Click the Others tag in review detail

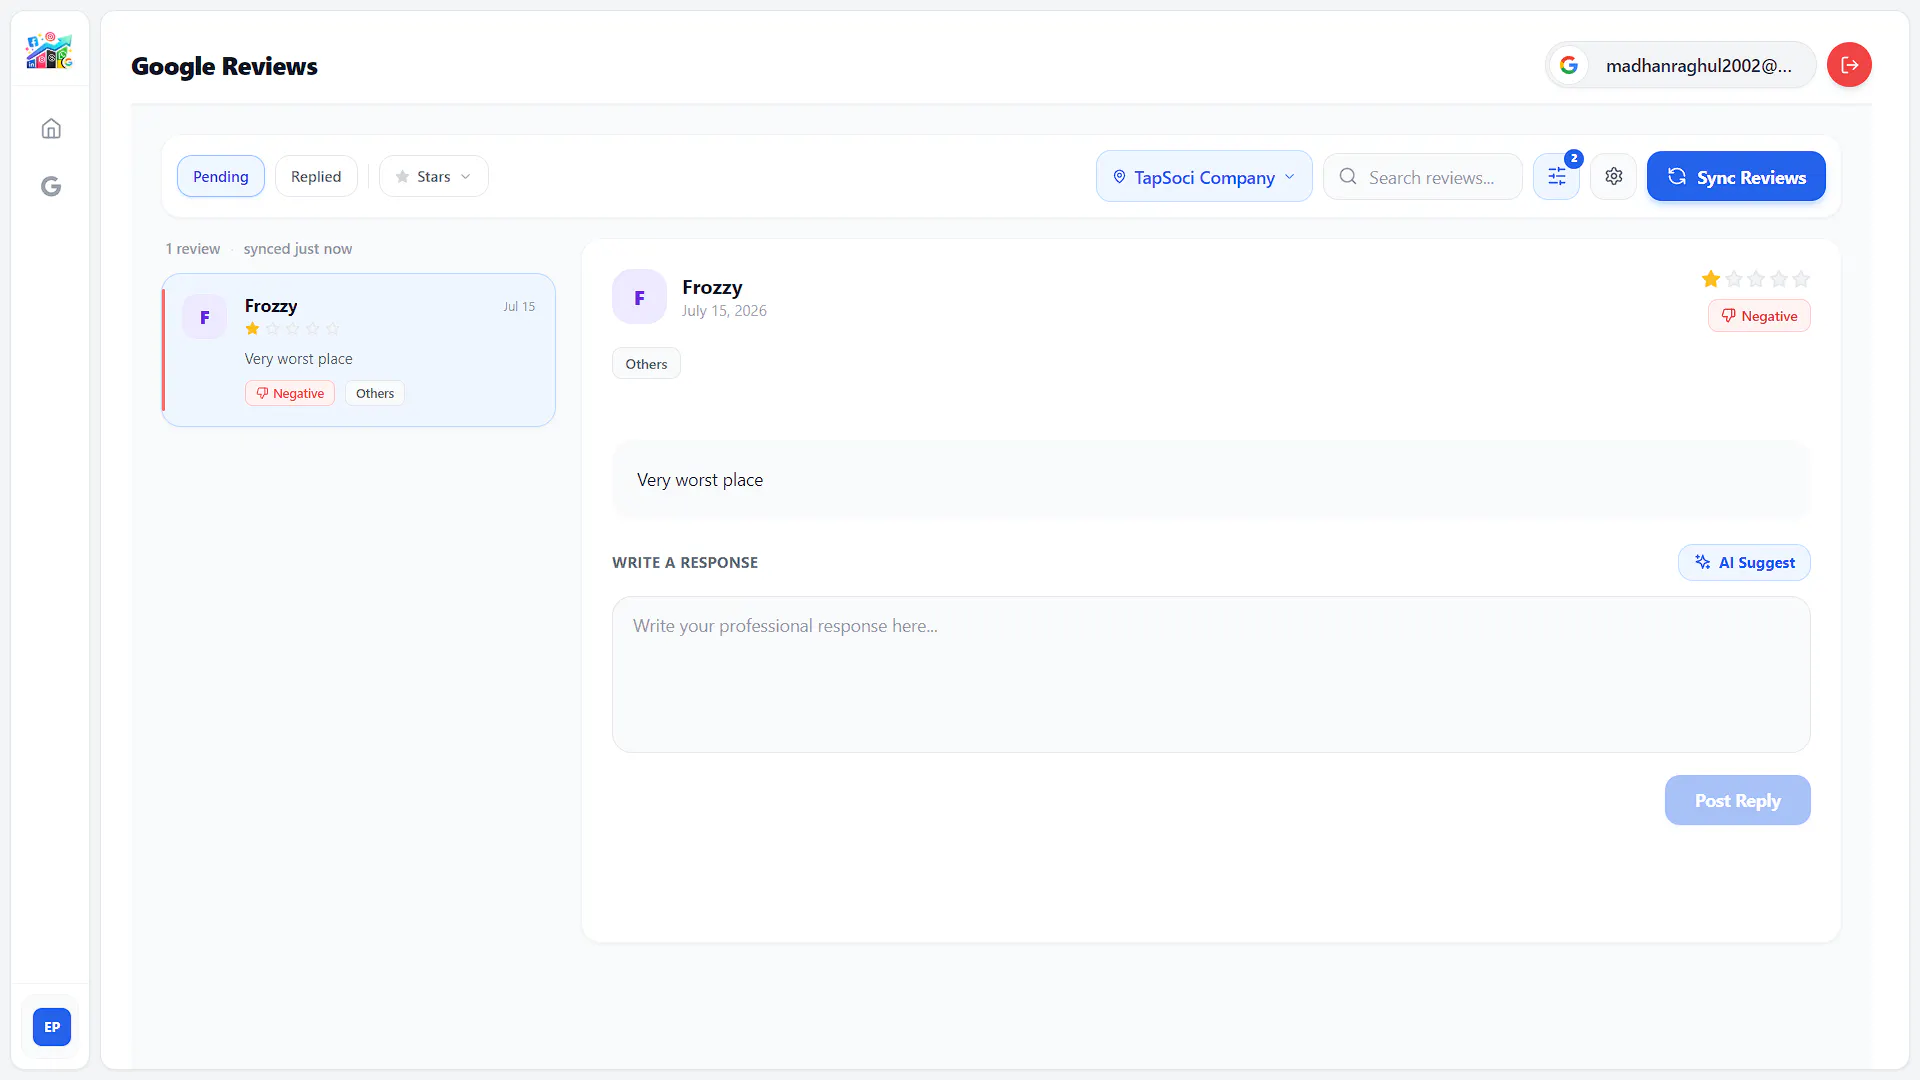(x=646, y=364)
